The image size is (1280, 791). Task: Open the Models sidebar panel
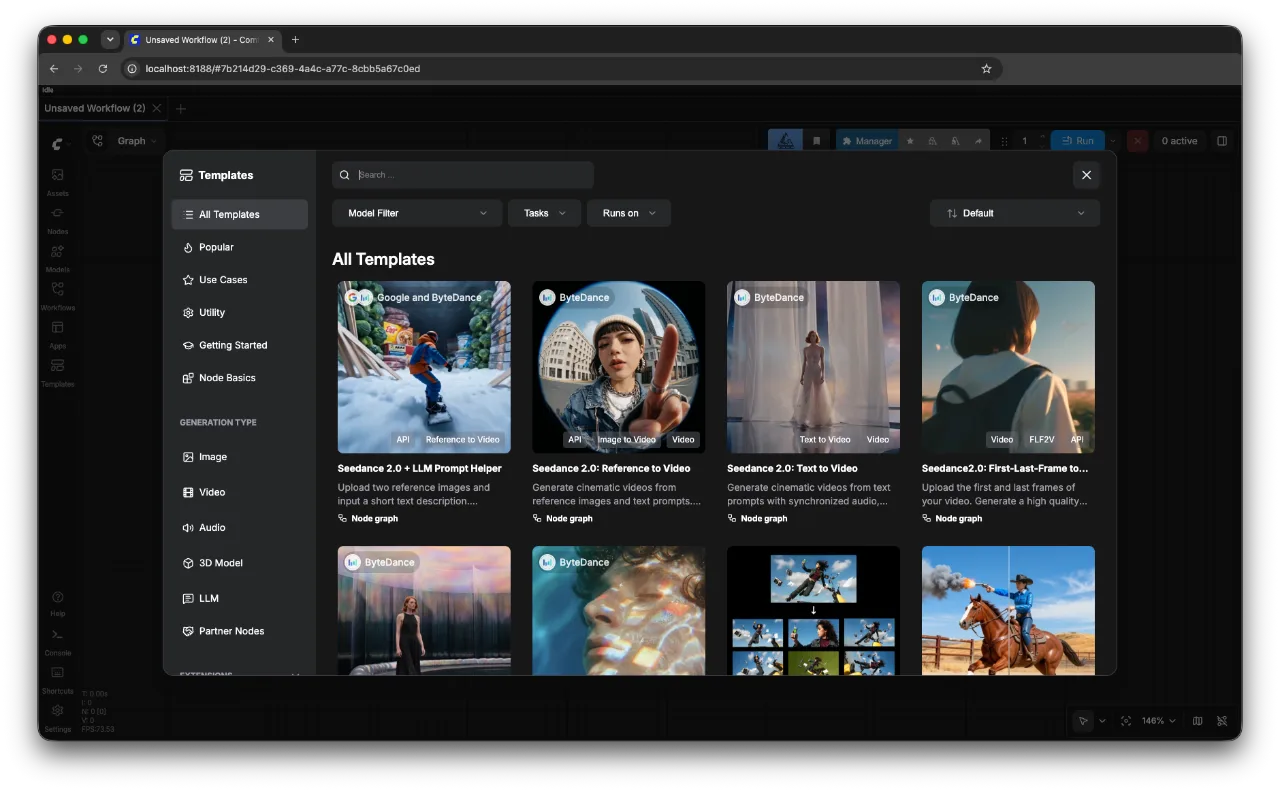click(x=57, y=256)
